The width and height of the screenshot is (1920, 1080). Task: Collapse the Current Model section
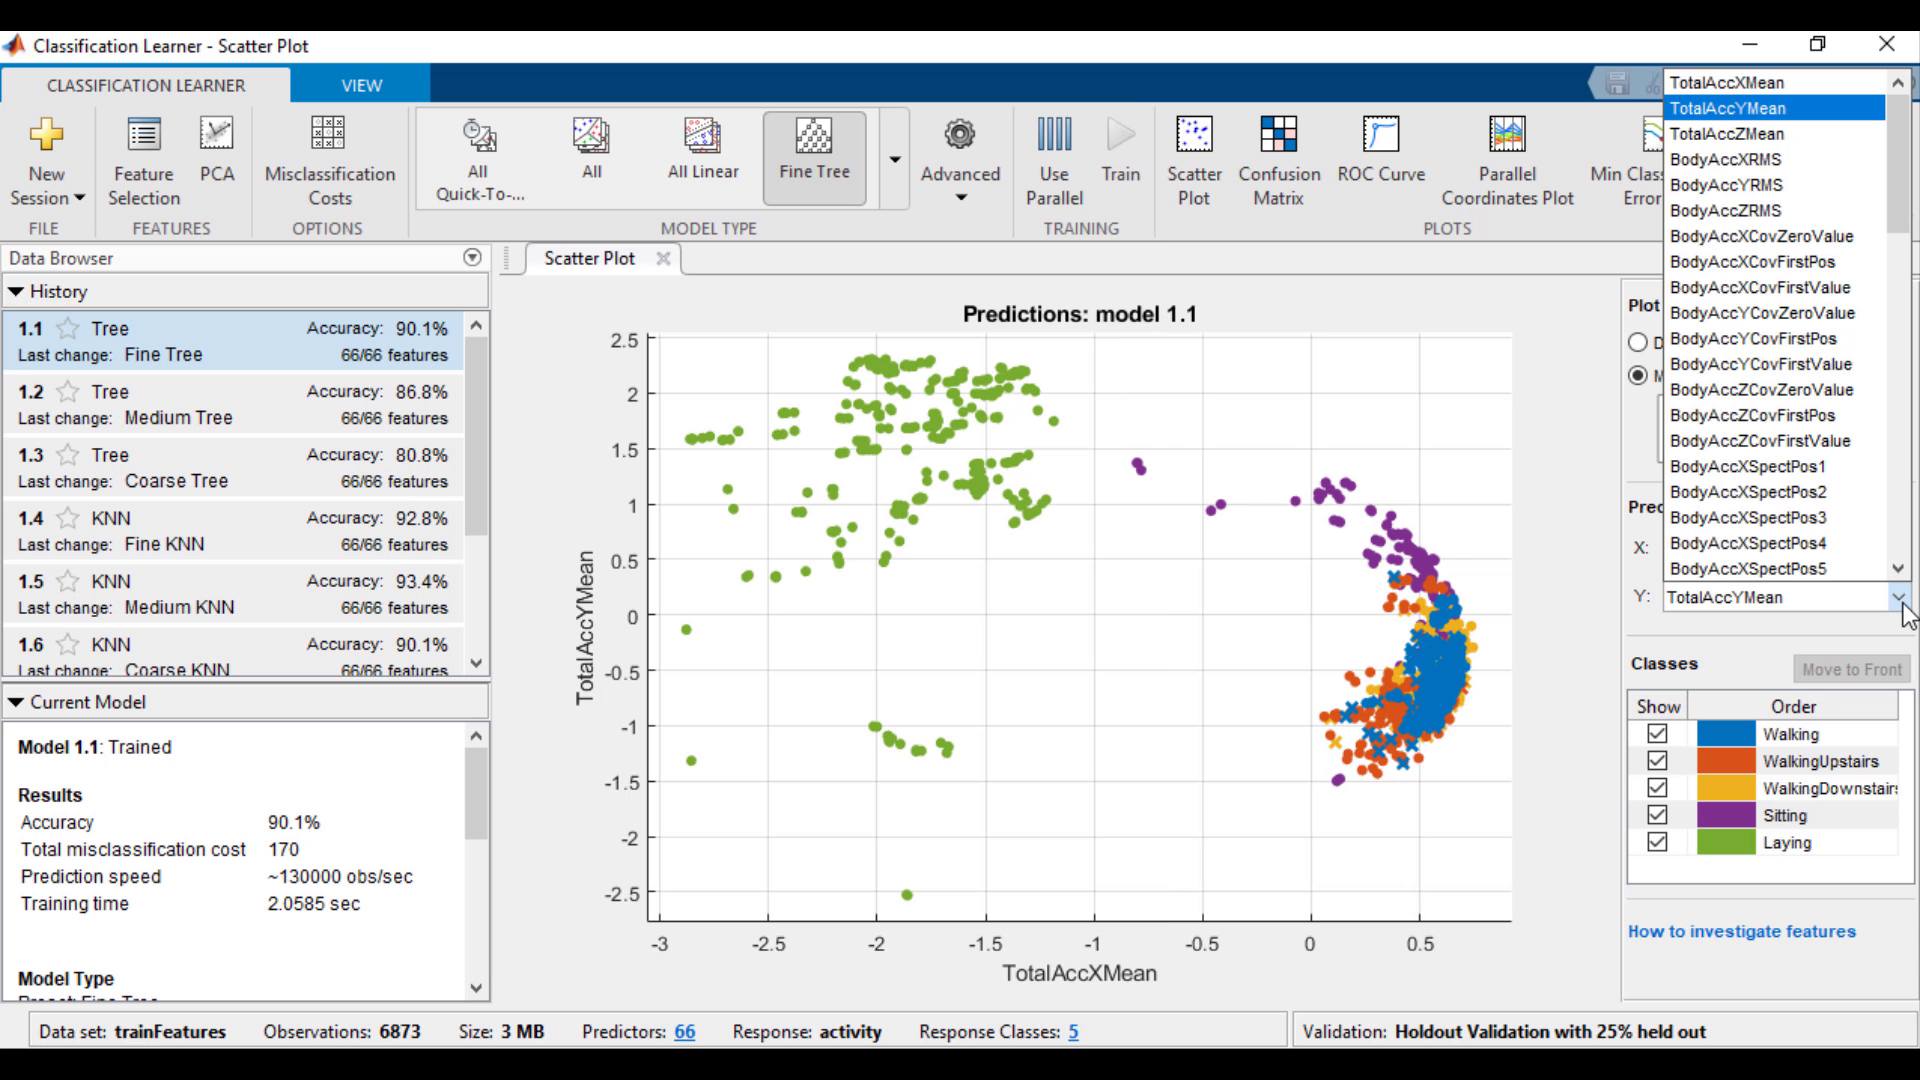pos(16,702)
